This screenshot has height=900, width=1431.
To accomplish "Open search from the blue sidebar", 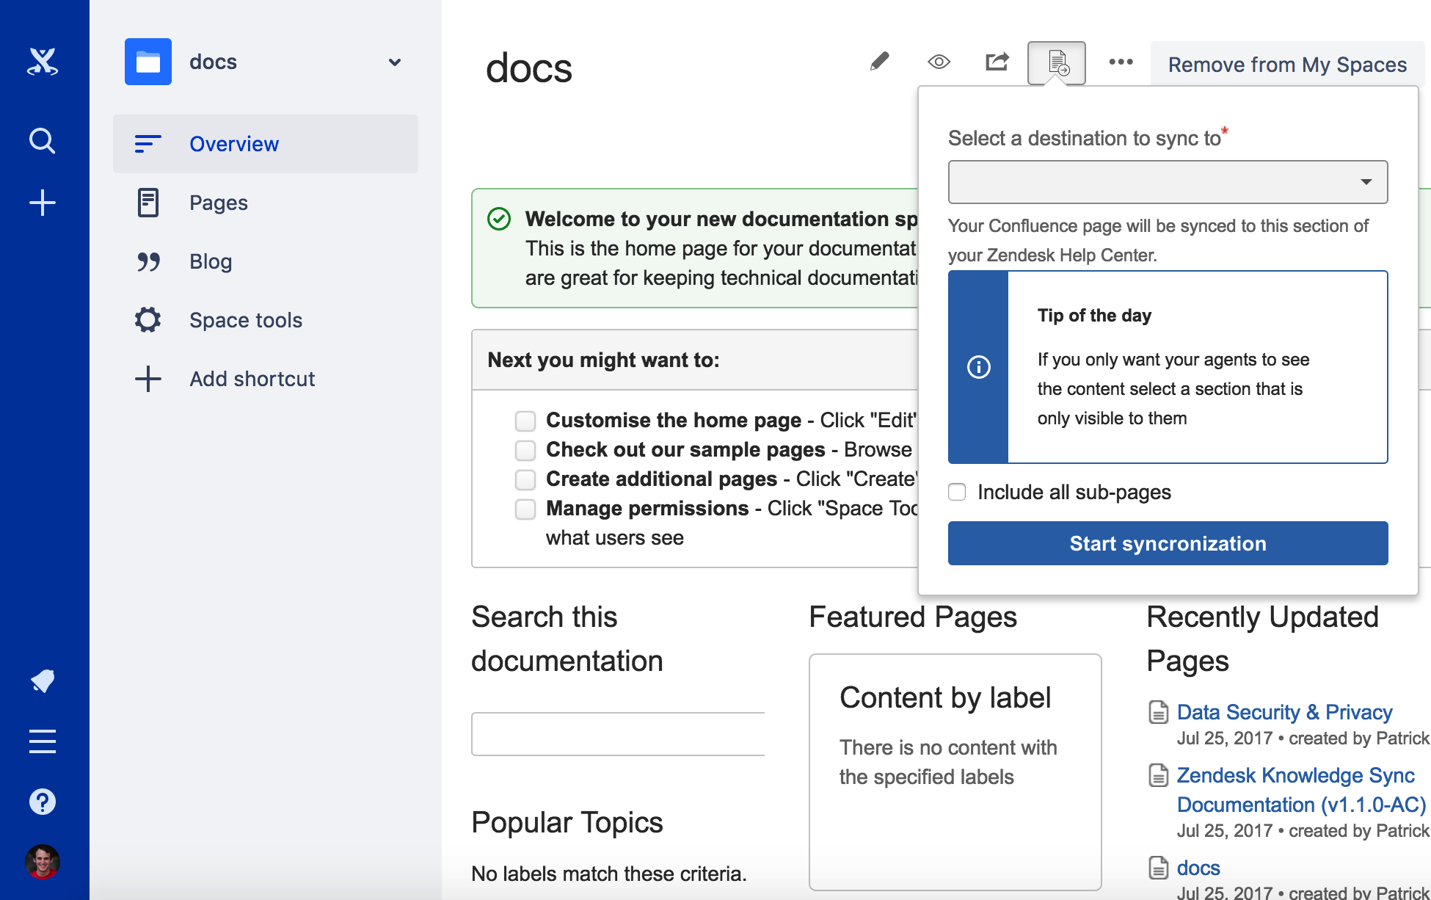I will point(42,141).
